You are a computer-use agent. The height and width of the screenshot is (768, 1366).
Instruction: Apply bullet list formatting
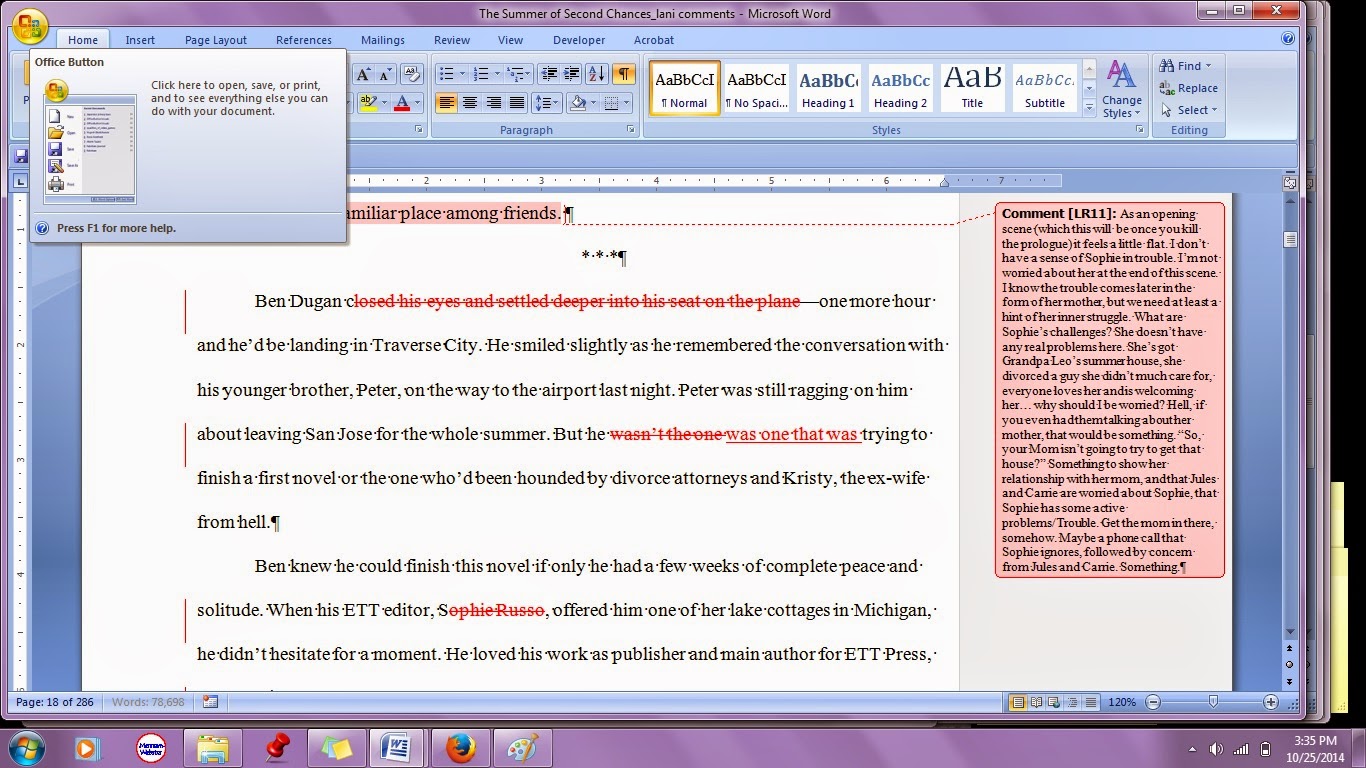446,74
